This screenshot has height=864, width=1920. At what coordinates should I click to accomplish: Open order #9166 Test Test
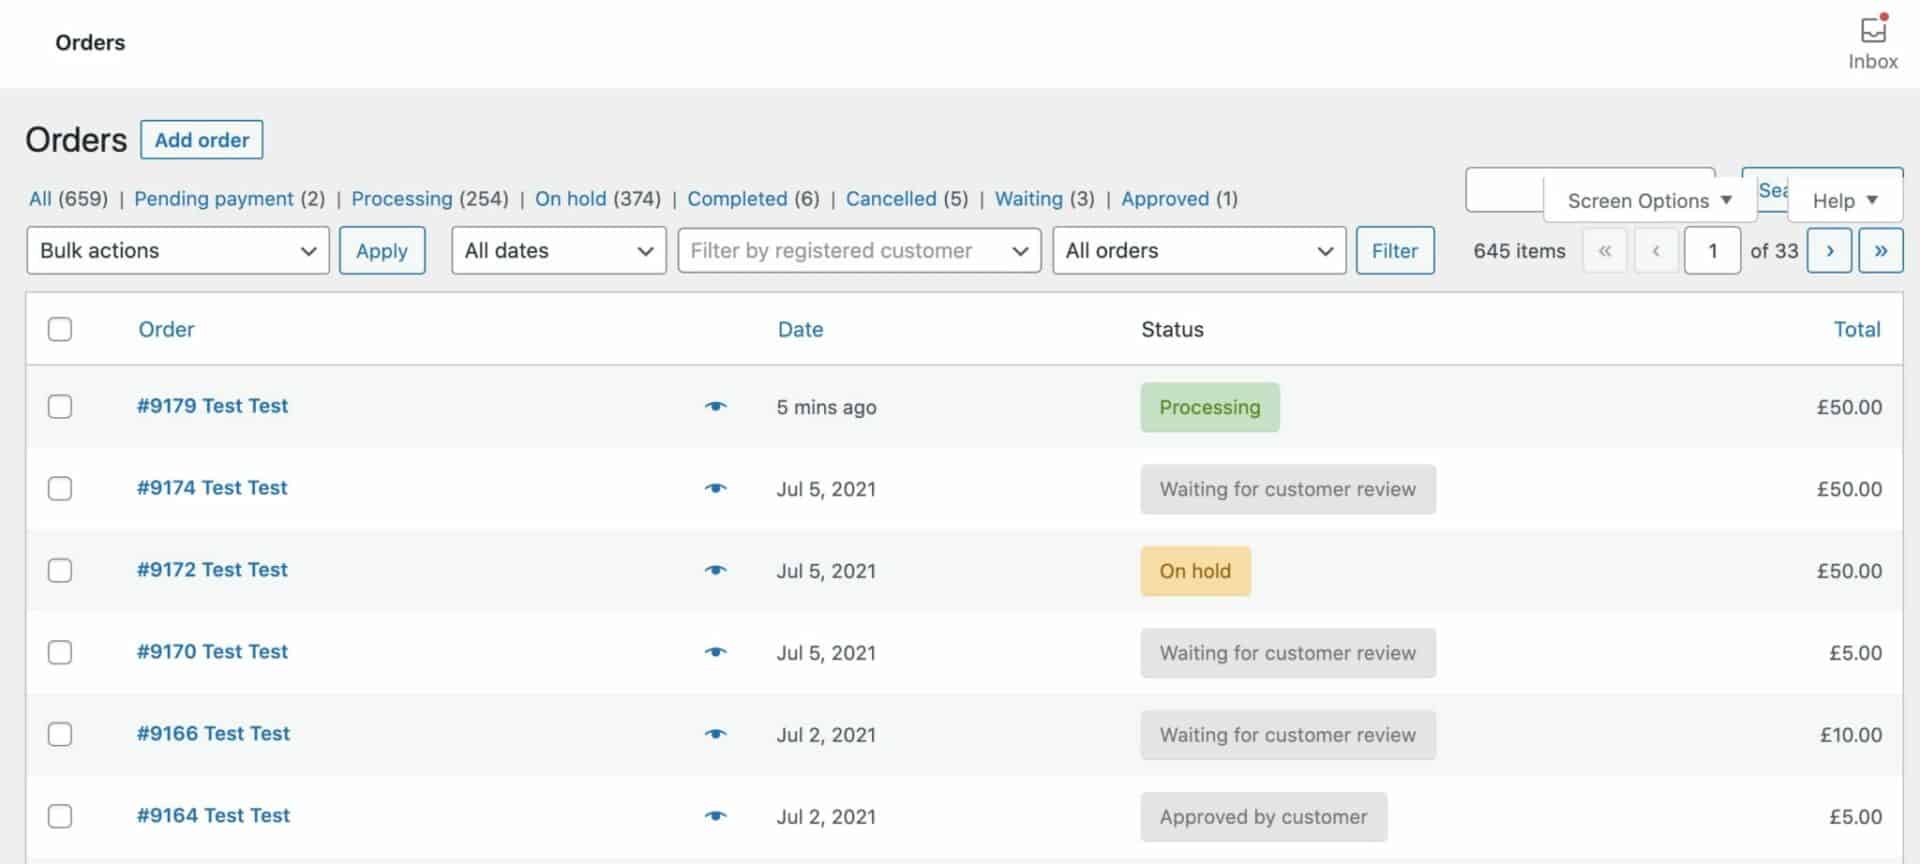(213, 733)
